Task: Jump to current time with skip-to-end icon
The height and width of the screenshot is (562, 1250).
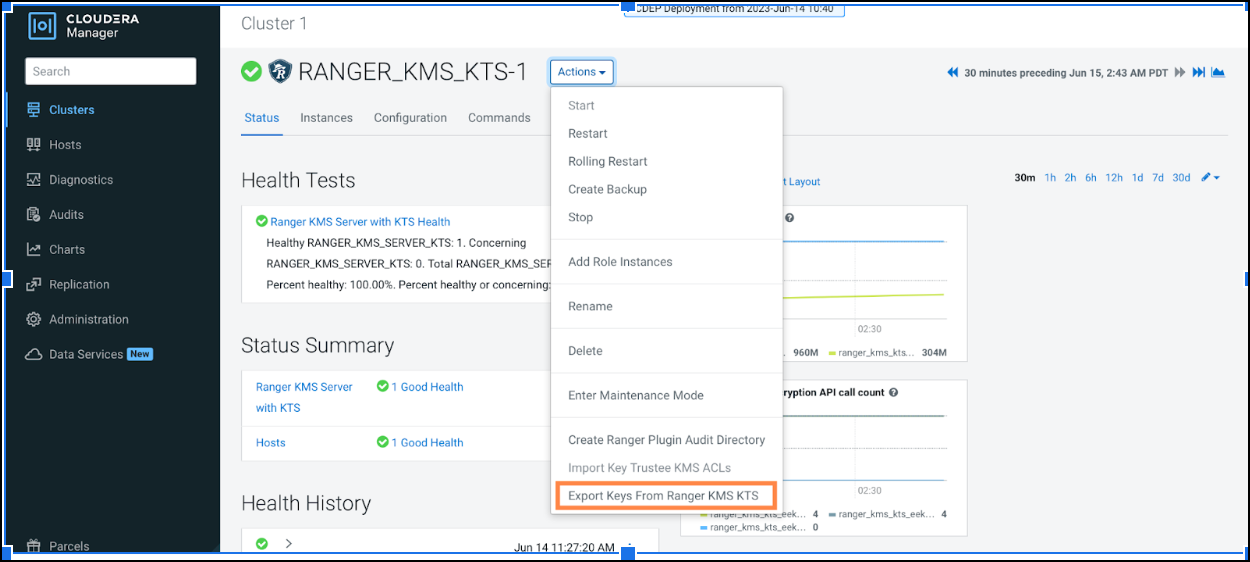Action: pos(1198,73)
